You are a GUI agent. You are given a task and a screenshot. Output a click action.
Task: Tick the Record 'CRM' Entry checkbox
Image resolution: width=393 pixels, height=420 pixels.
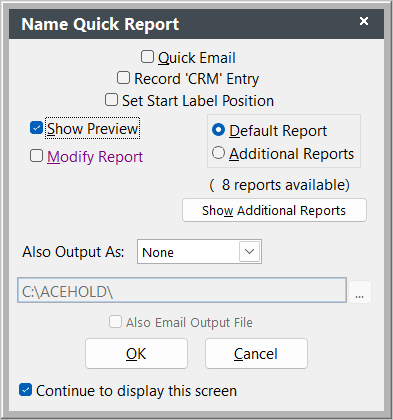pos(123,78)
